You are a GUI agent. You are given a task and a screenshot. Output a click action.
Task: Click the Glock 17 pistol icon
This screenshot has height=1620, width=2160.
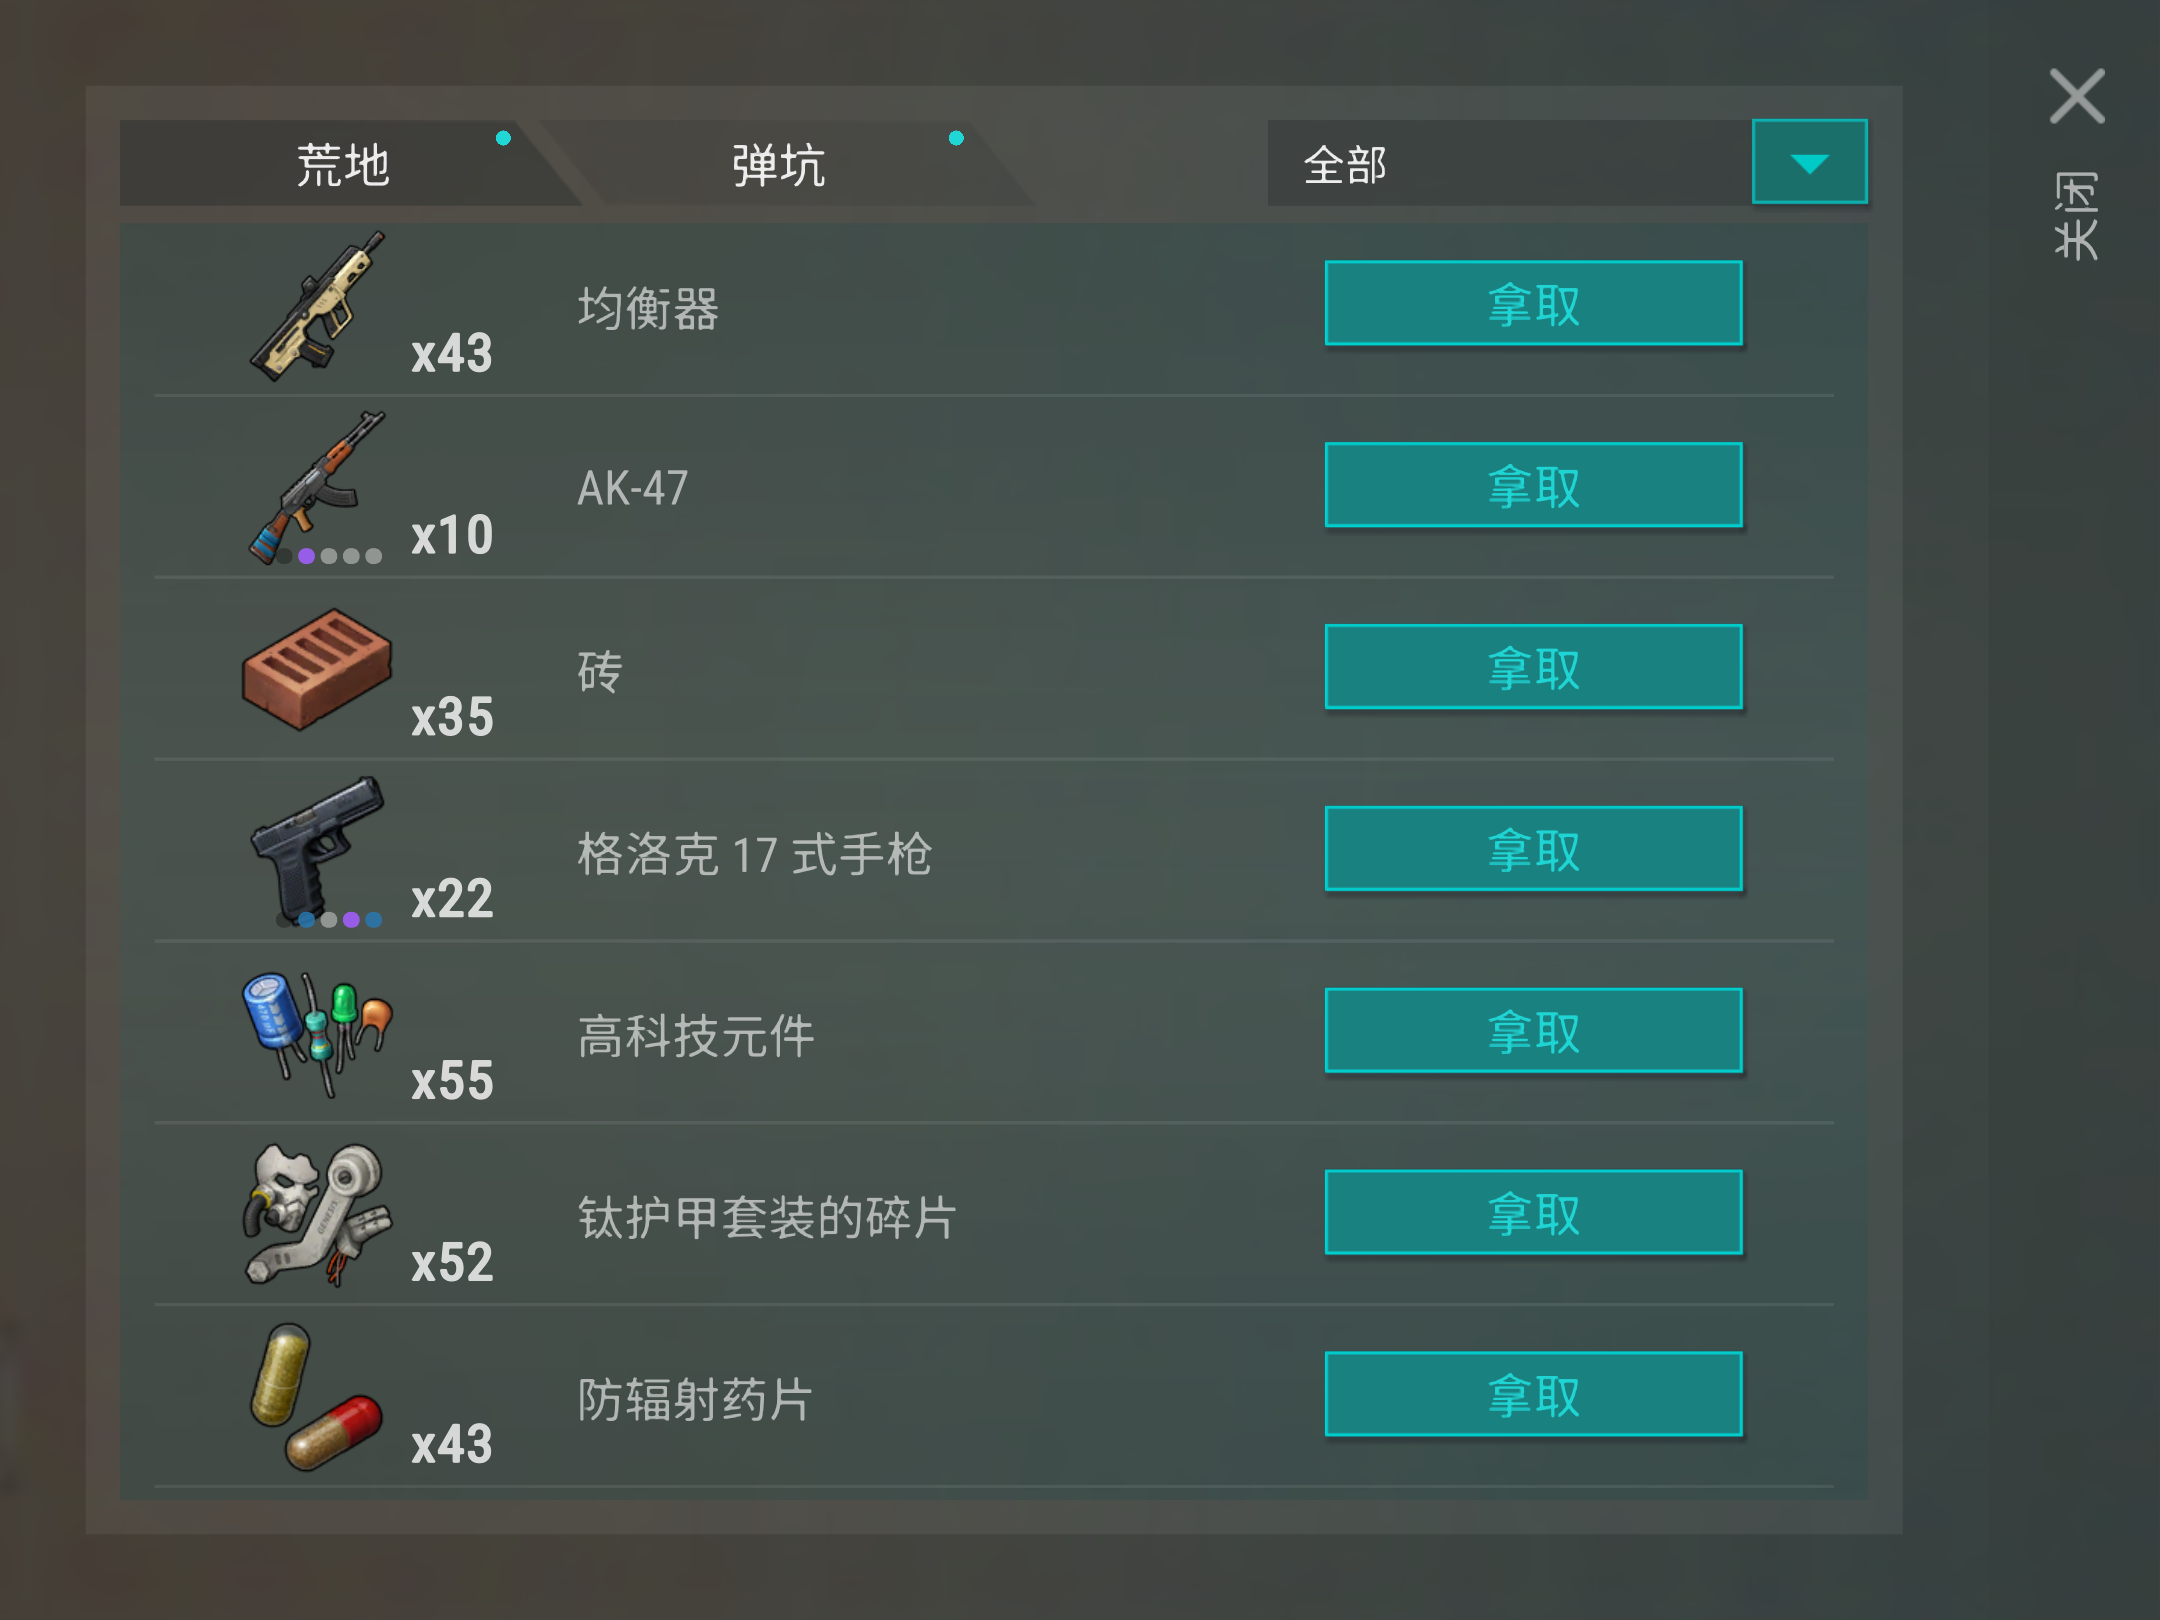pos(318,850)
